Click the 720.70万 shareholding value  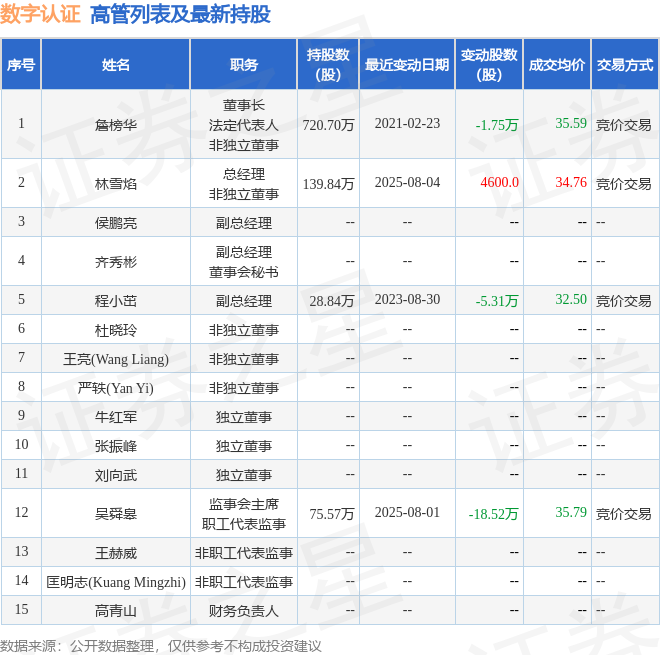point(328,125)
